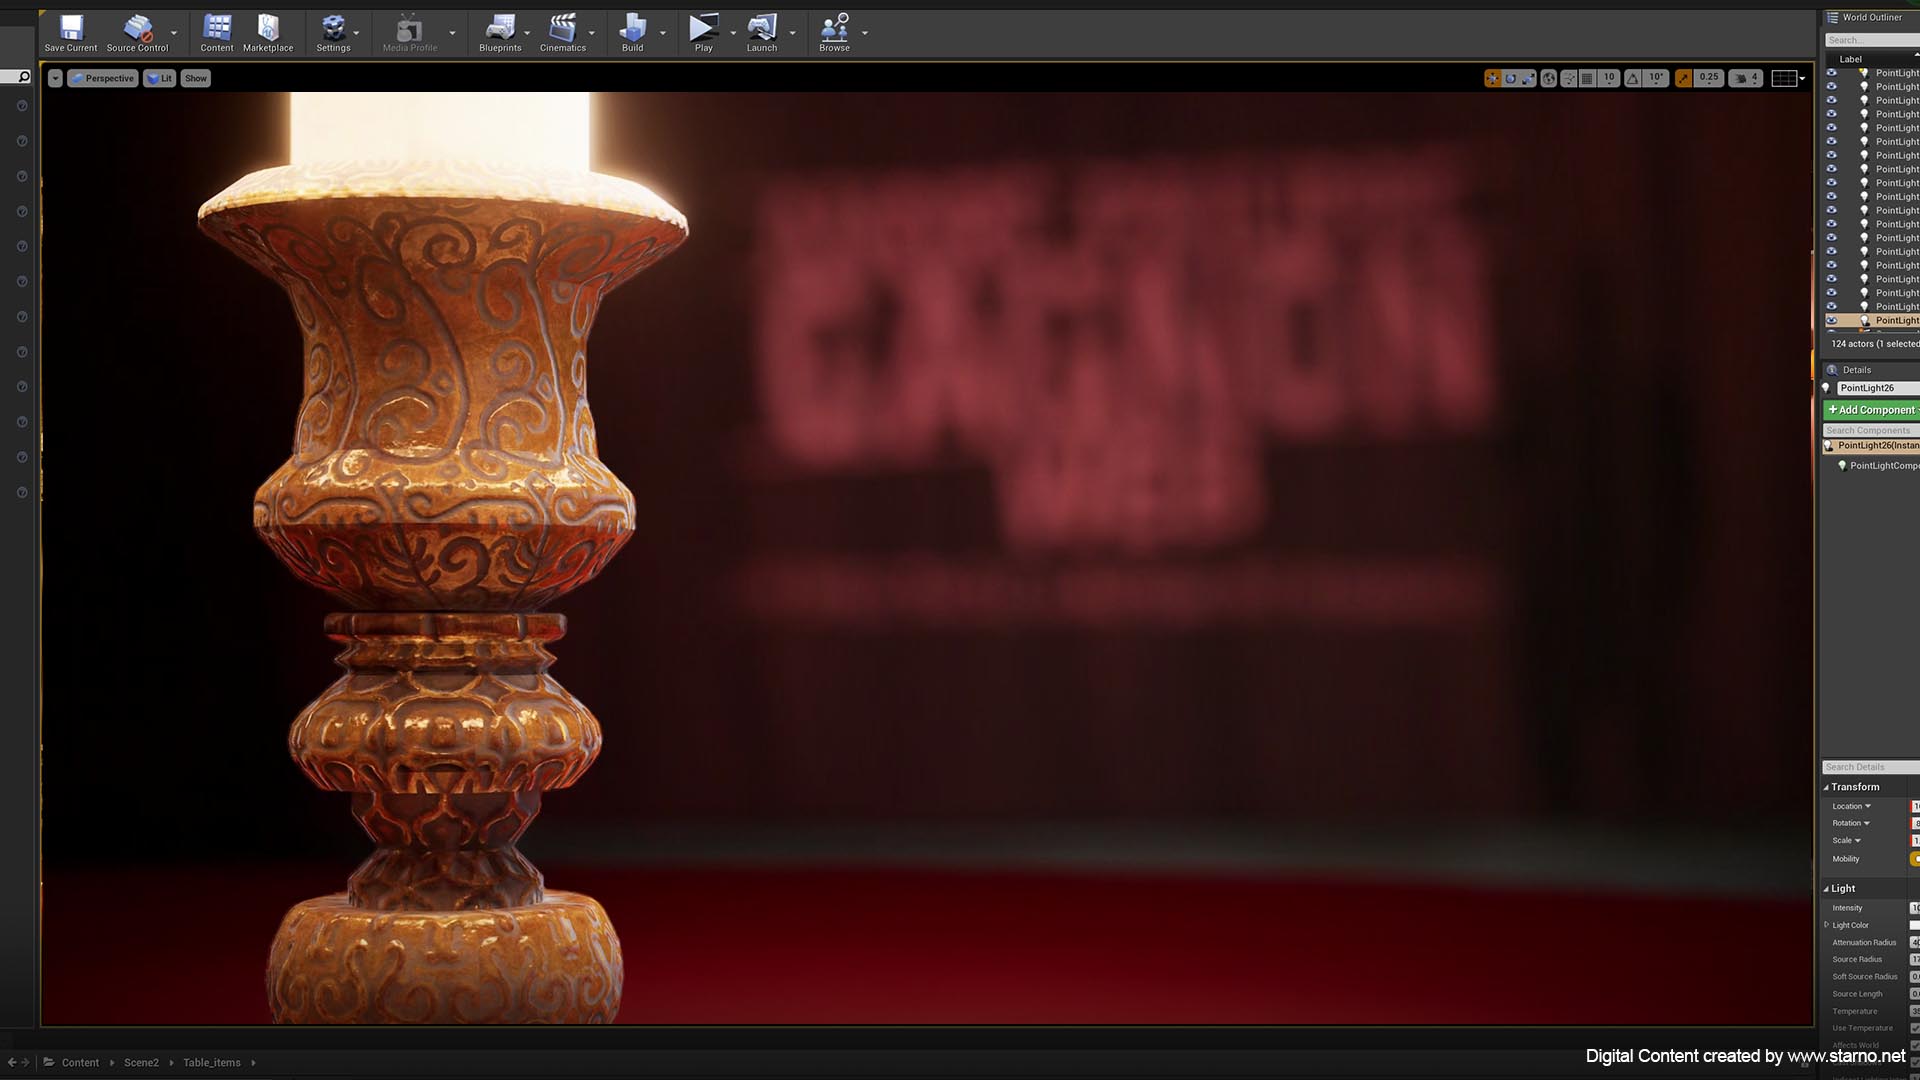Expand the Light Color property arrow
1920x1080 pixels.
(x=1827, y=925)
